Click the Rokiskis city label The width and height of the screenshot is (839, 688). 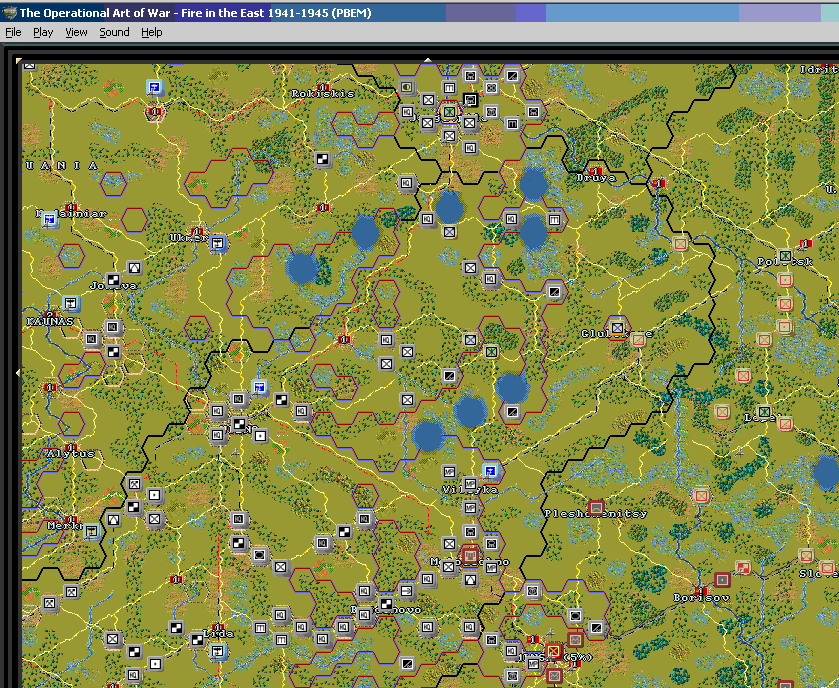click(323, 94)
